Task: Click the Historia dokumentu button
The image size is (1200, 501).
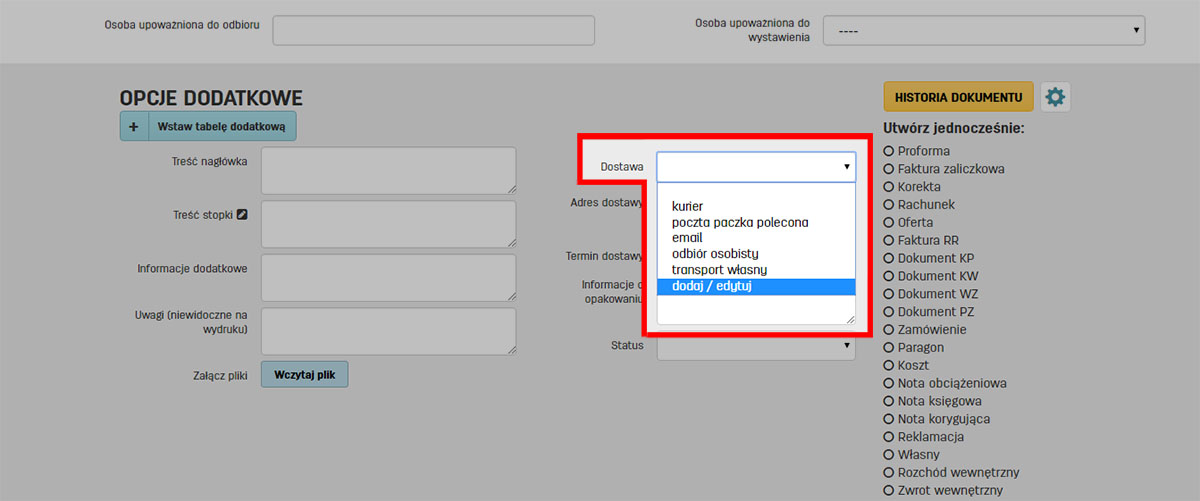Action: pos(958,97)
